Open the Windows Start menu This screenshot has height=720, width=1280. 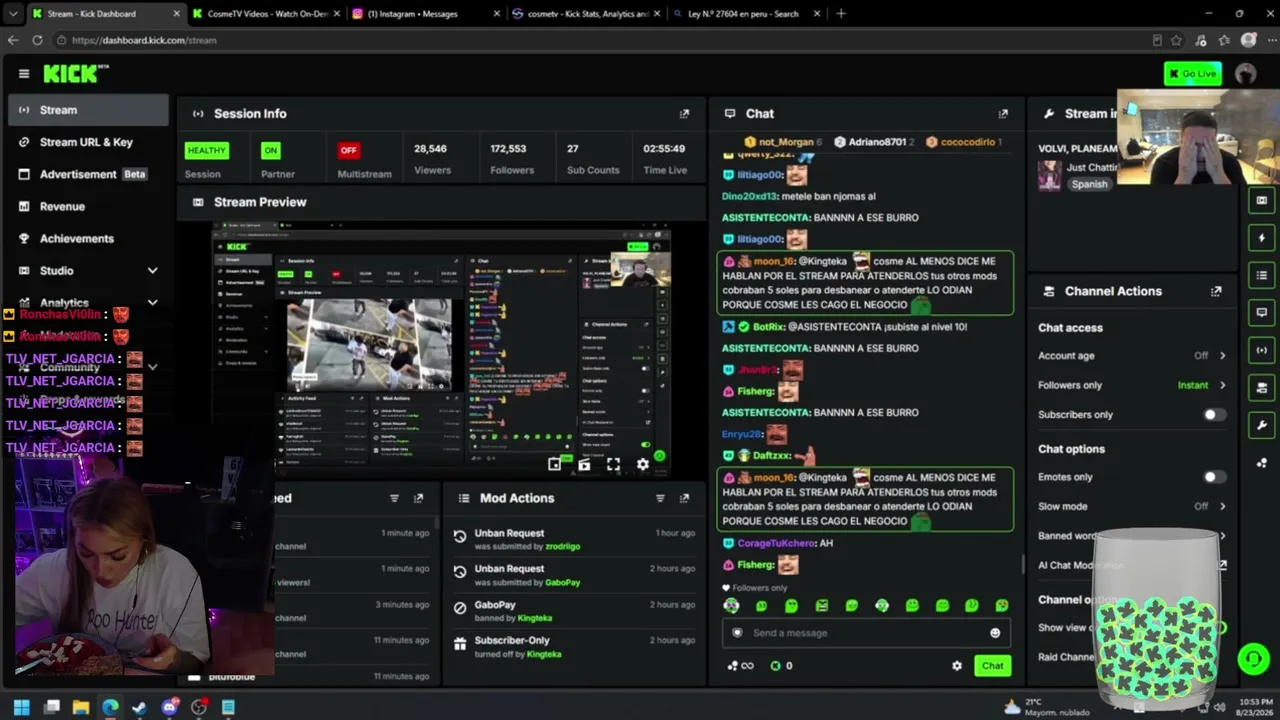point(22,707)
